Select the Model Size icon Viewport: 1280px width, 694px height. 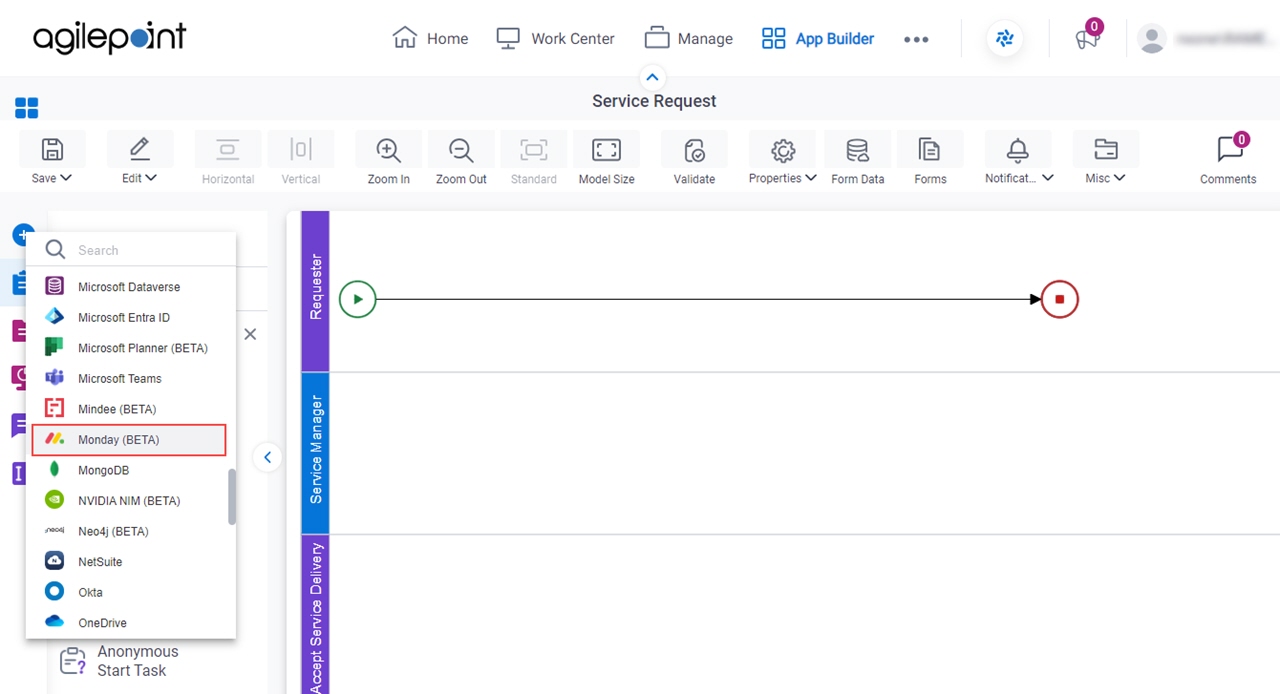click(606, 150)
